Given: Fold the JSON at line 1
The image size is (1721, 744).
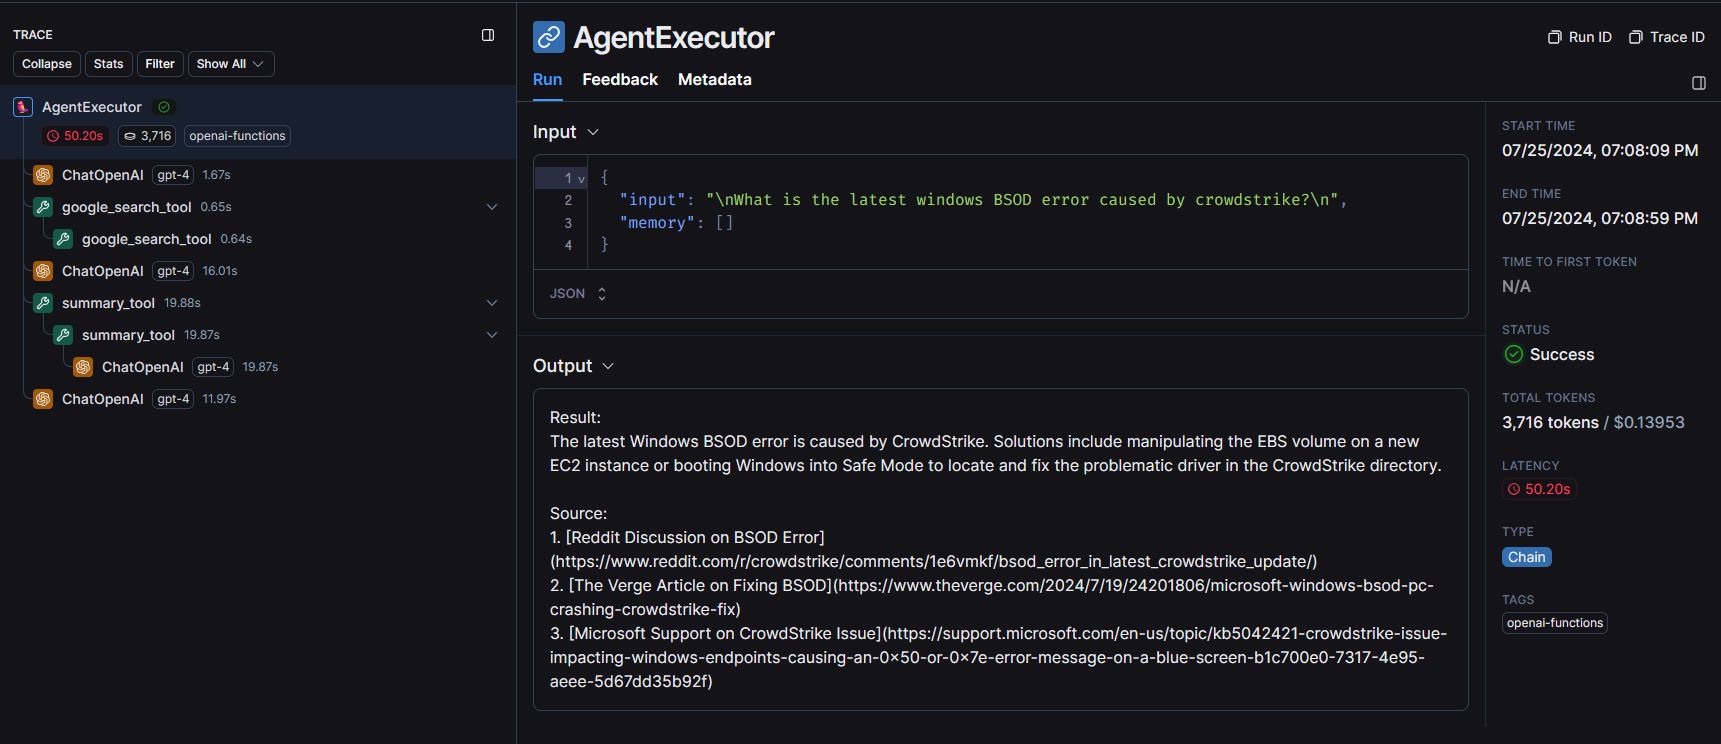Looking at the screenshot, I should [x=581, y=179].
